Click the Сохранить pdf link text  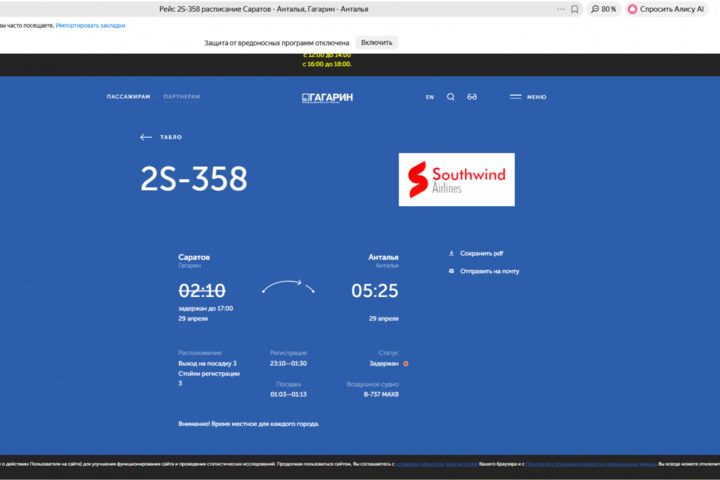(x=481, y=253)
